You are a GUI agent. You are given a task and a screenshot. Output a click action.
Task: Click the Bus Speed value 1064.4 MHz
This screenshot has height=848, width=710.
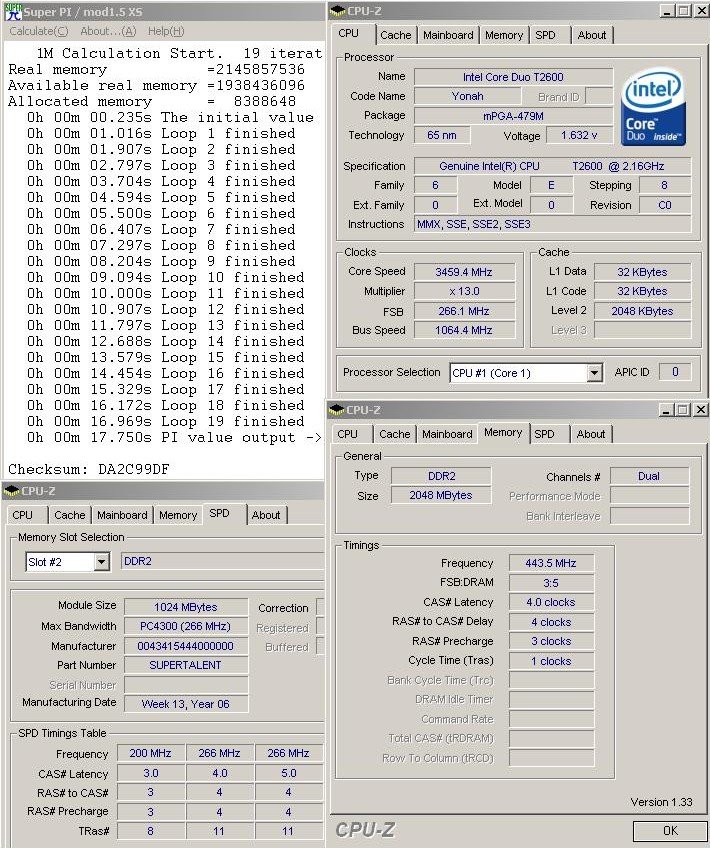pyautogui.click(x=464, y=330)
